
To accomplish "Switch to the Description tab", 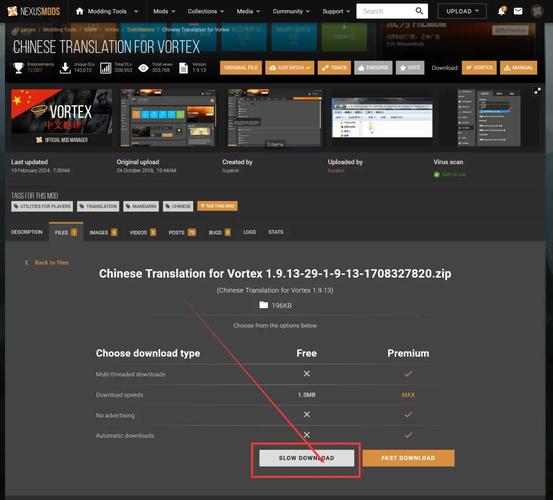I will 27,232.
